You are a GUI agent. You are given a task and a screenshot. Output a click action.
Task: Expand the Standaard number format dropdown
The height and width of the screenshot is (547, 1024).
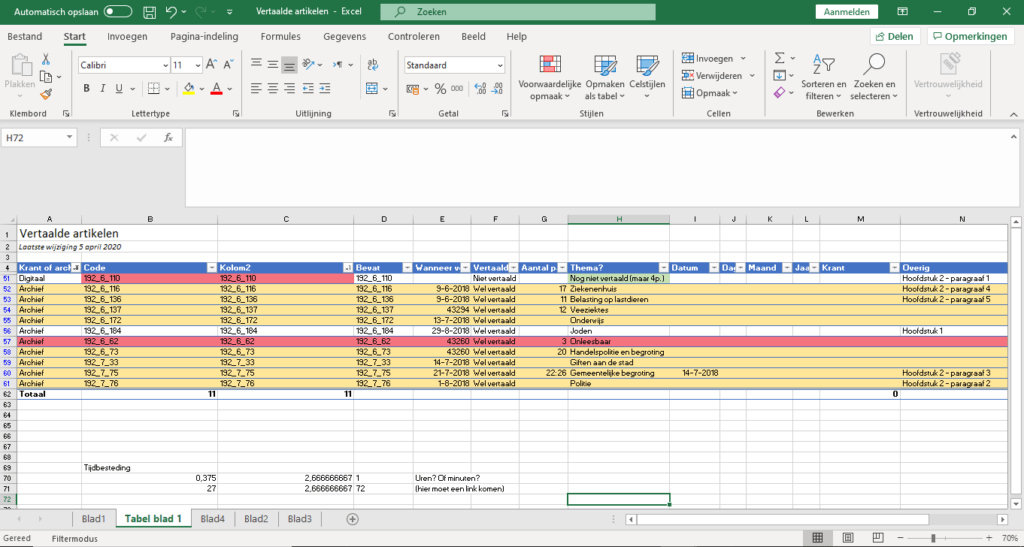coord(500,65)
